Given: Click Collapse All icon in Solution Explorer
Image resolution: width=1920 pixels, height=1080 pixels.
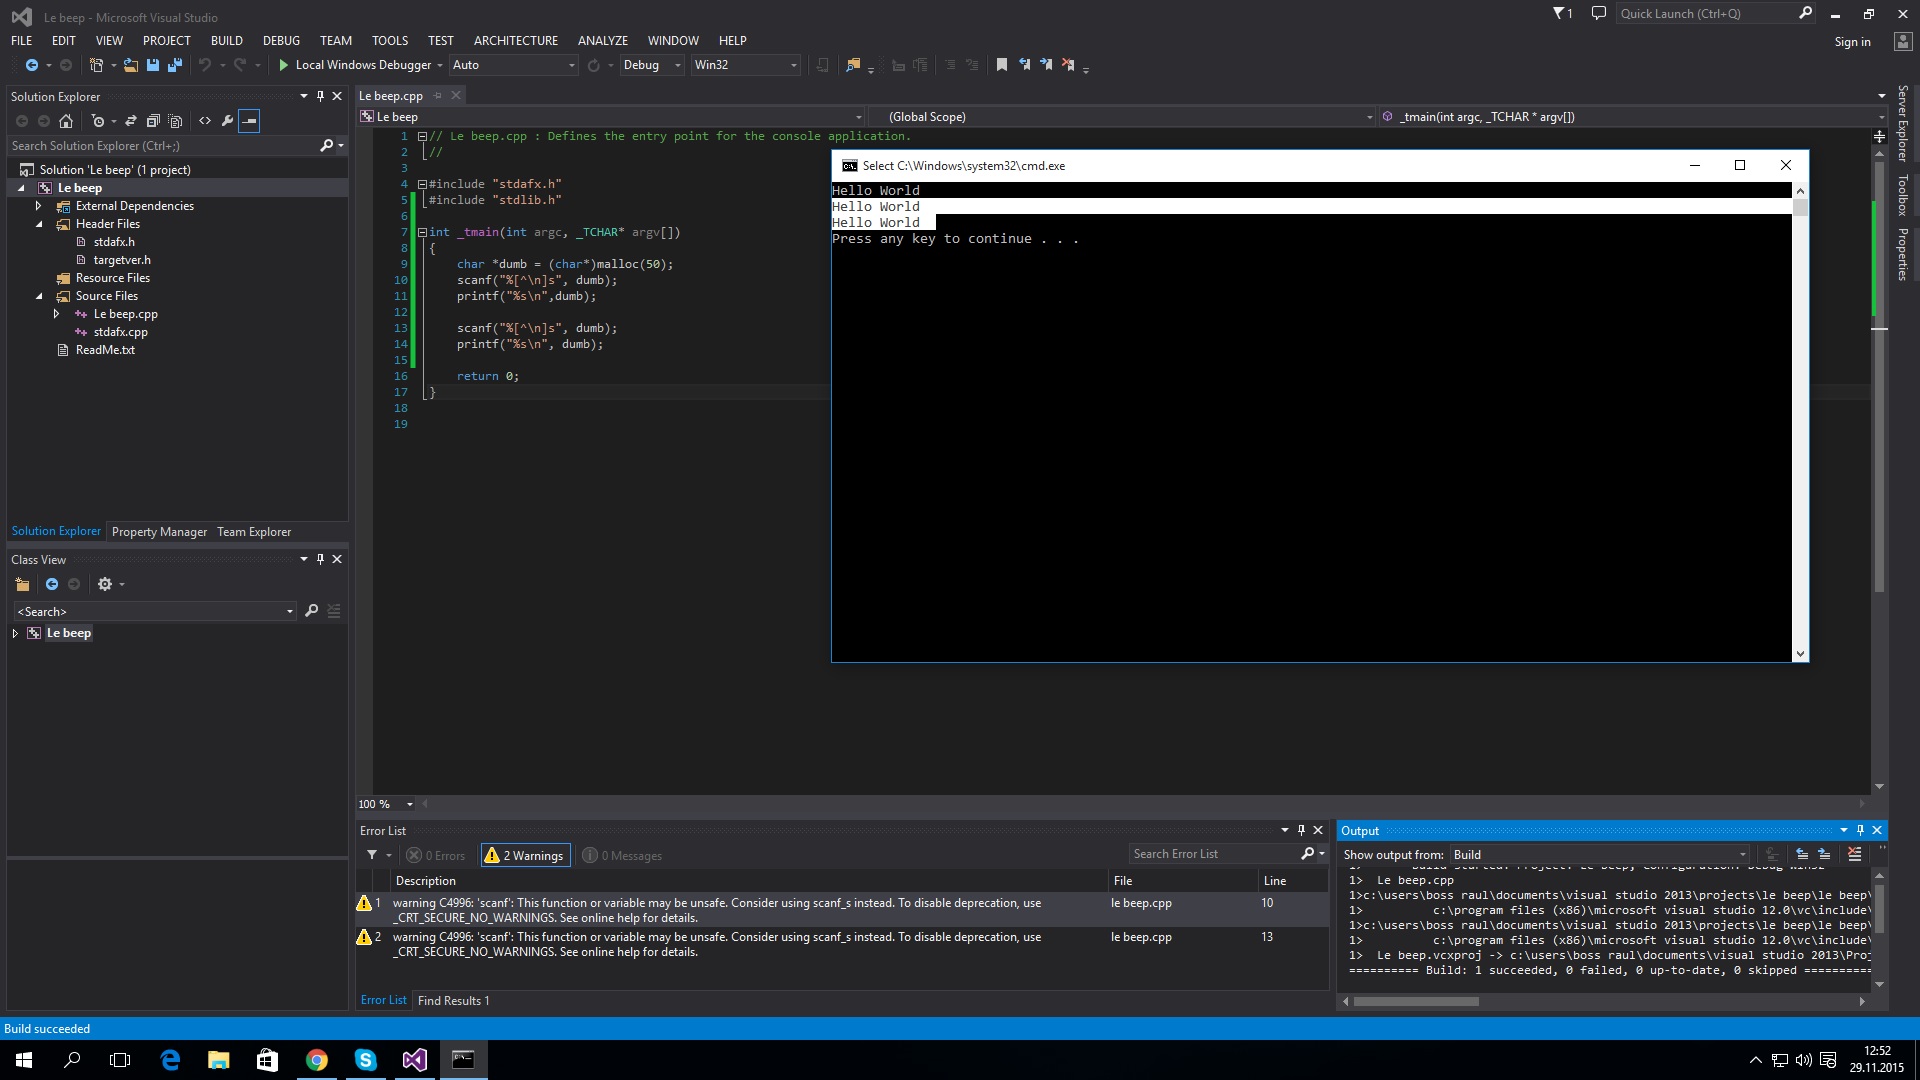Looking at the screenshot, I should 153,121.
